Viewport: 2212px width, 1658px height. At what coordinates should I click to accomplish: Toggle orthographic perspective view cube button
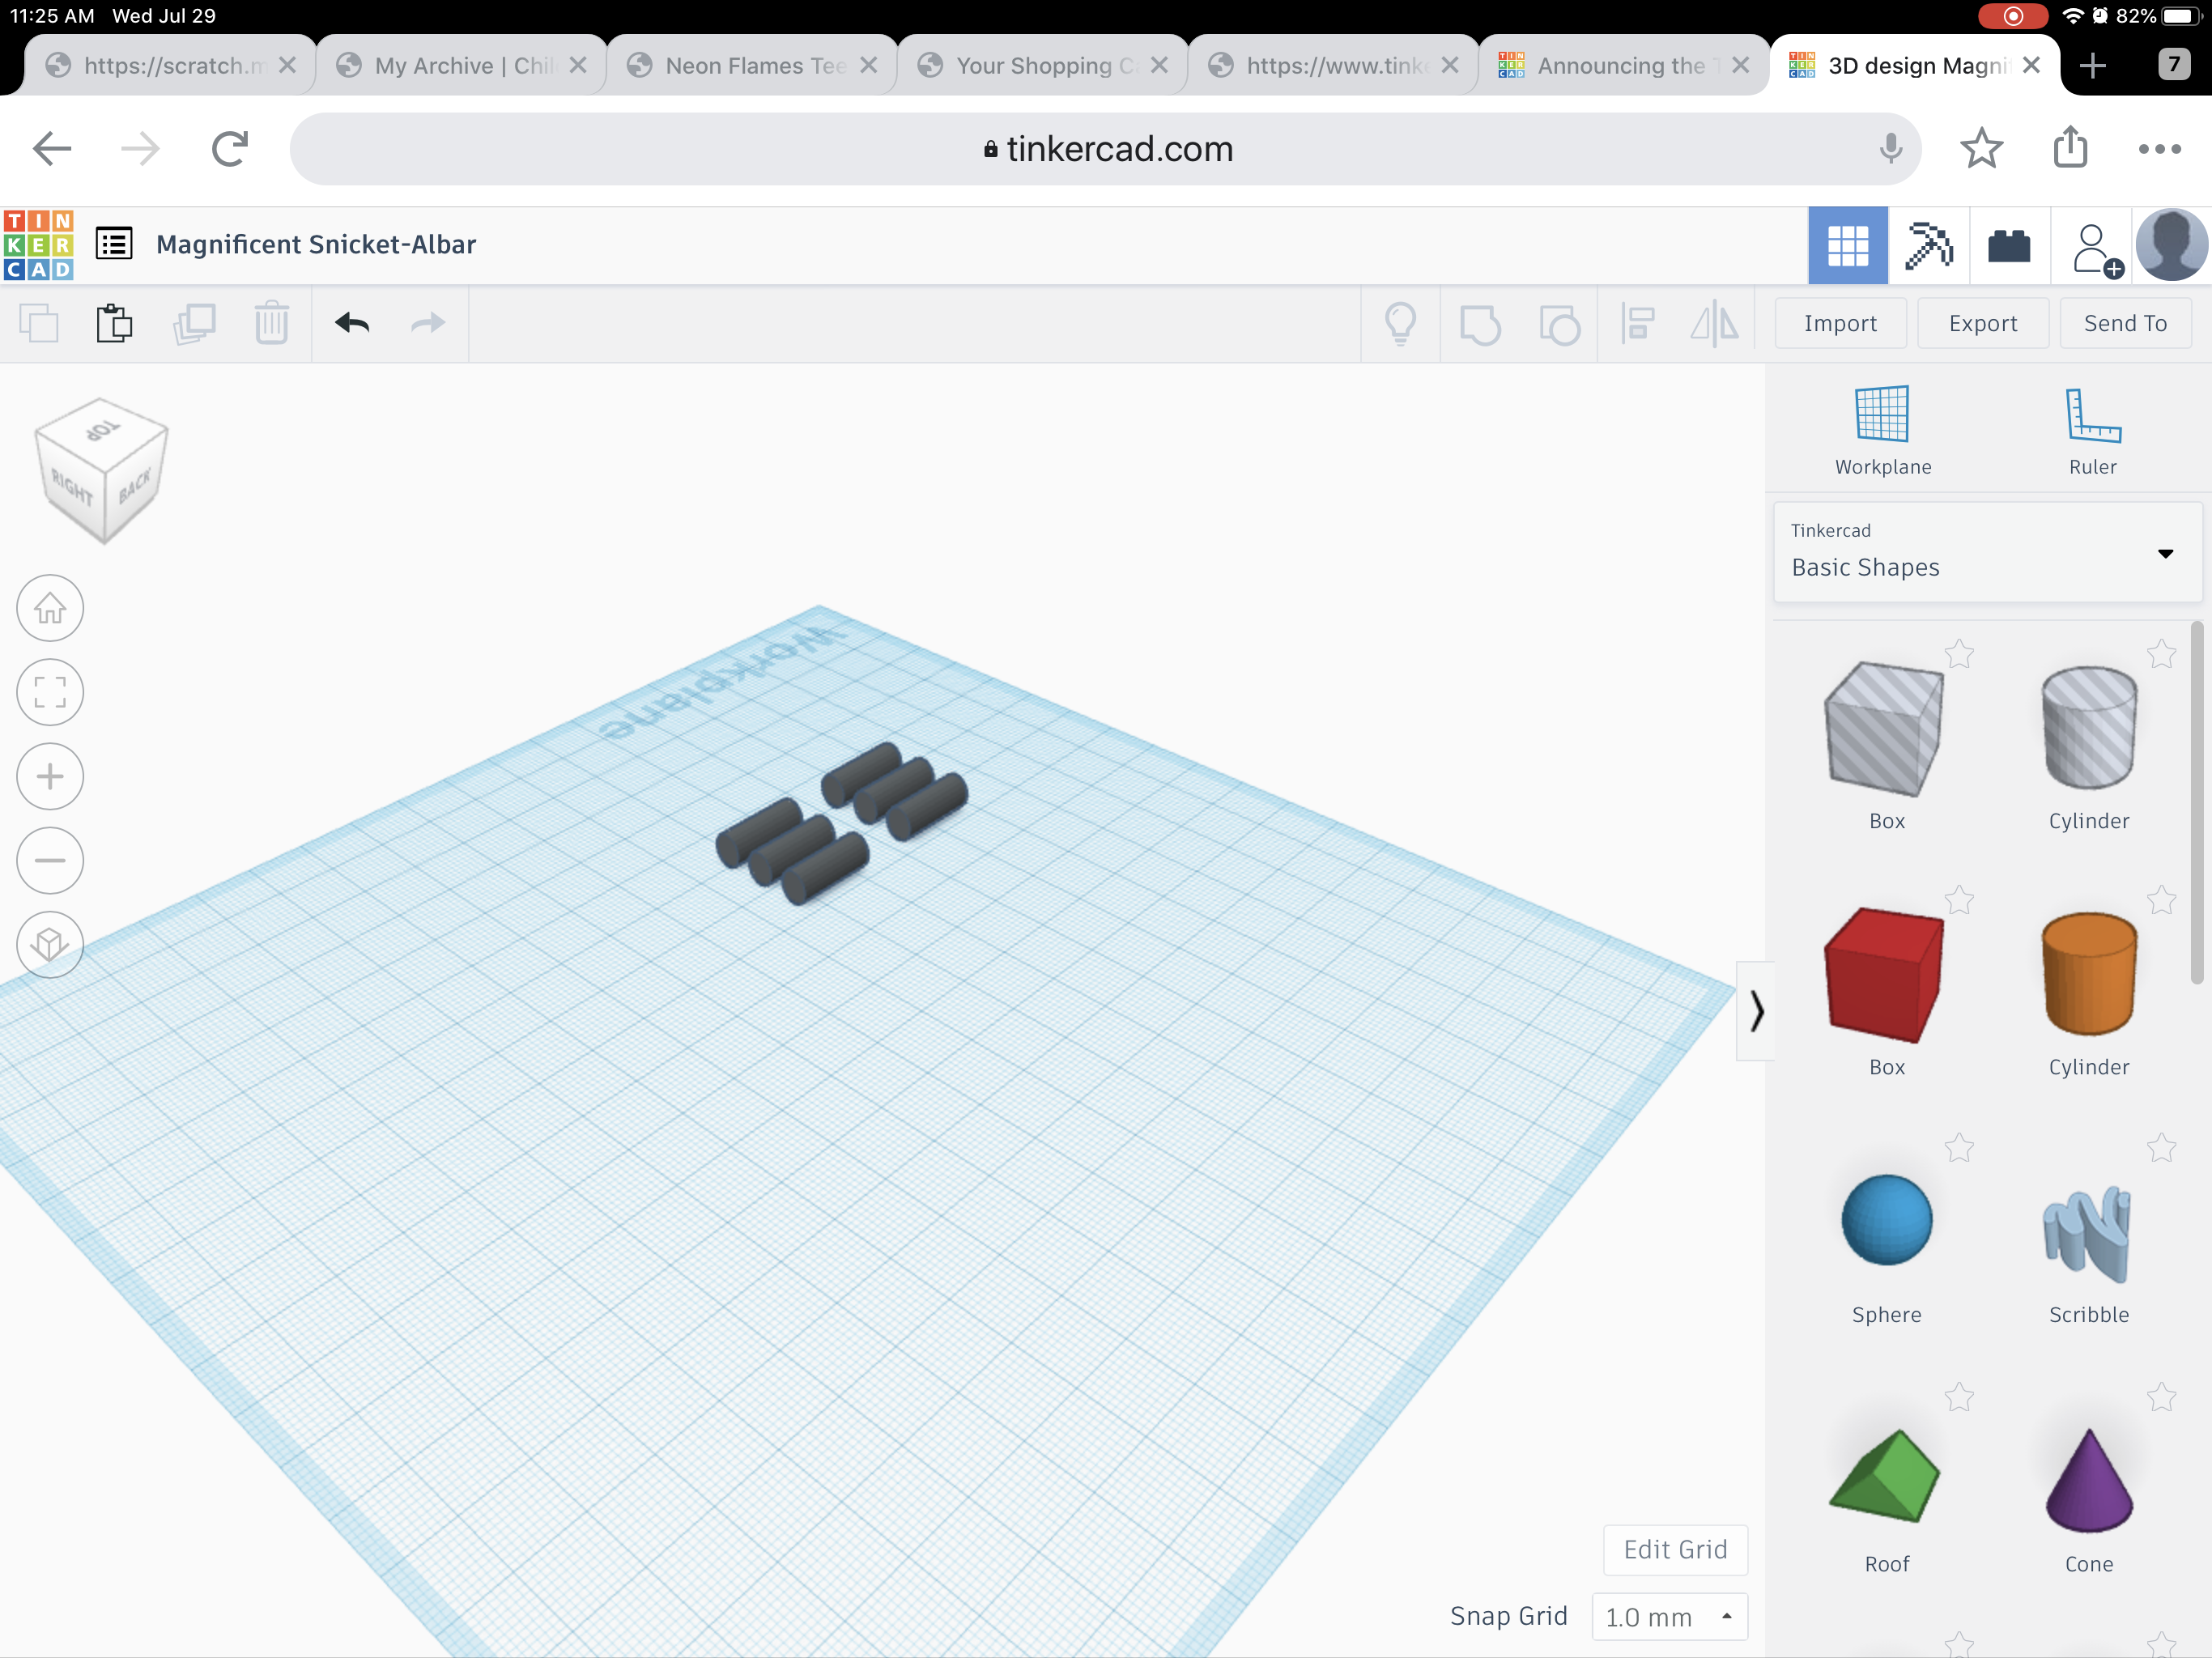point(50,944)
